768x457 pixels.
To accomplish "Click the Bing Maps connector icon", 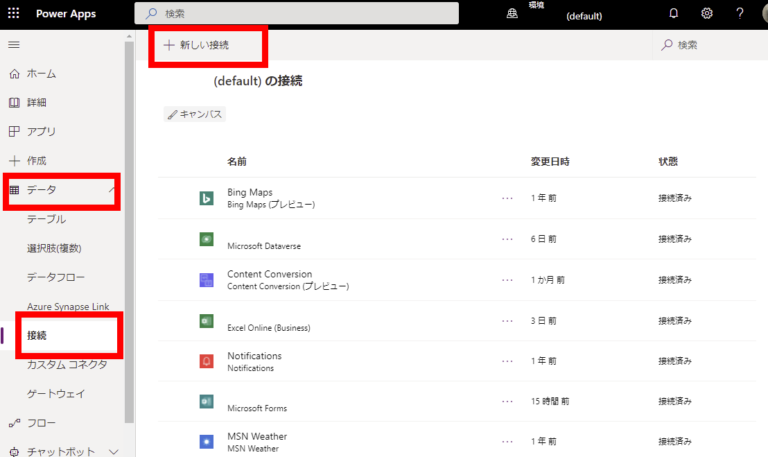I will 206,198.
